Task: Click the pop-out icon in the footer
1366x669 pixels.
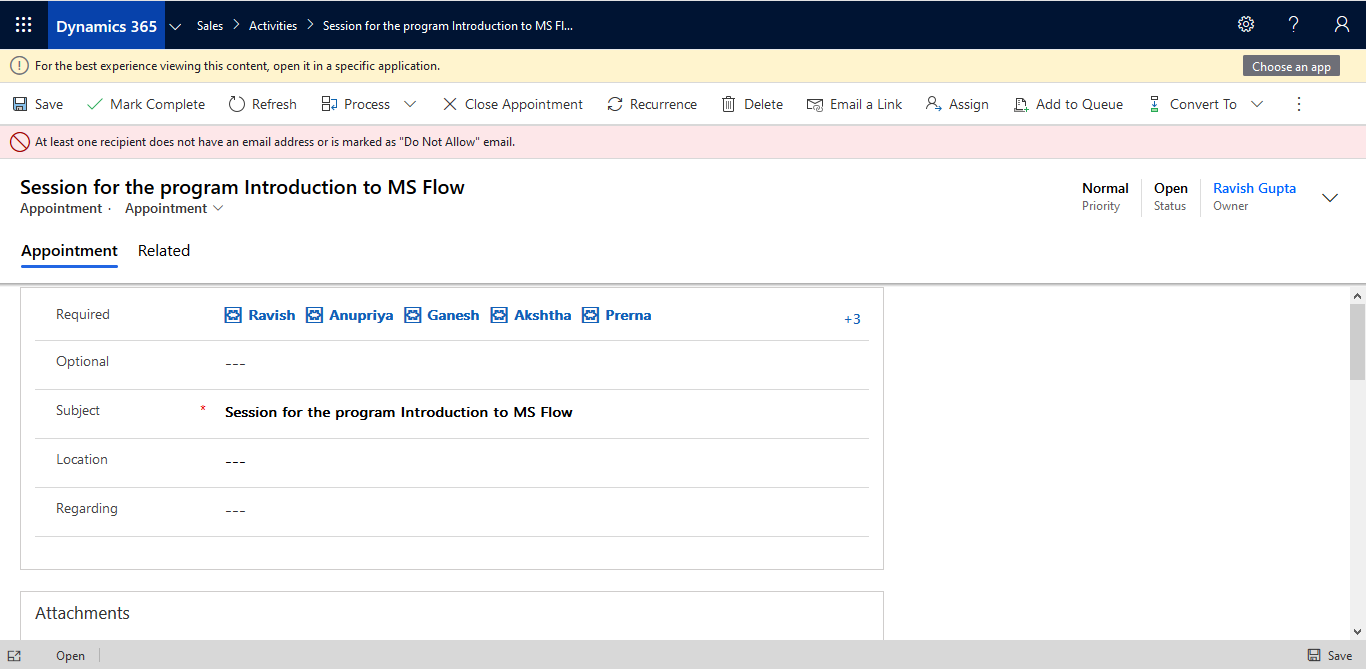Action: click(x=14, y=656)
